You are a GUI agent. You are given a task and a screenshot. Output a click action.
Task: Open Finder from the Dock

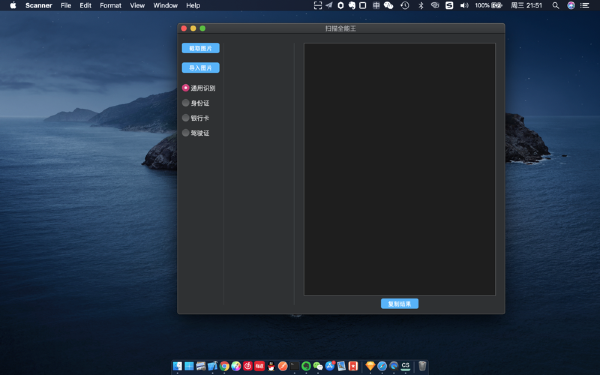pyautogui.click(x=177, y=366)
